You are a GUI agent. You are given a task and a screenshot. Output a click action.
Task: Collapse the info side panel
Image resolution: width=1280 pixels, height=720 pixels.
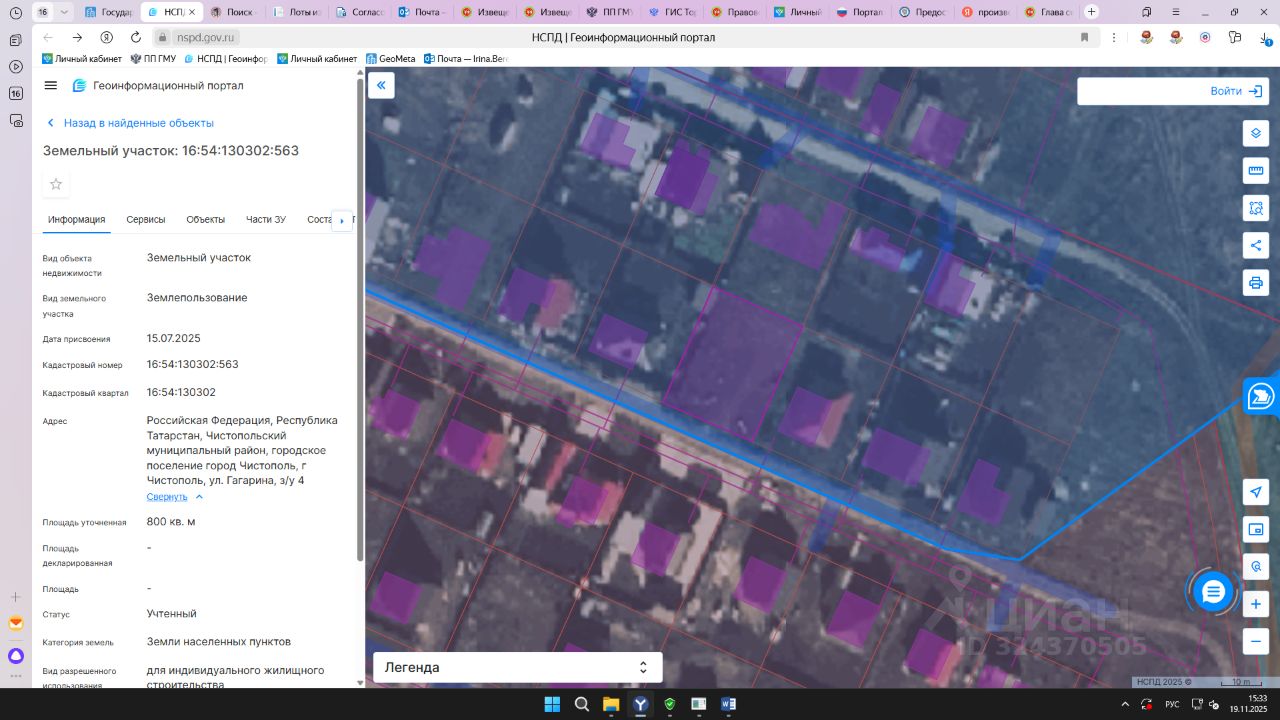381,85
